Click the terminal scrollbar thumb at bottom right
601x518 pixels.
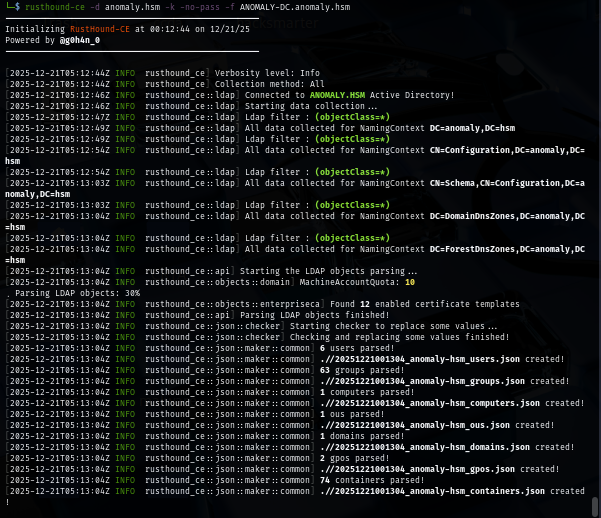coord(596,506)
